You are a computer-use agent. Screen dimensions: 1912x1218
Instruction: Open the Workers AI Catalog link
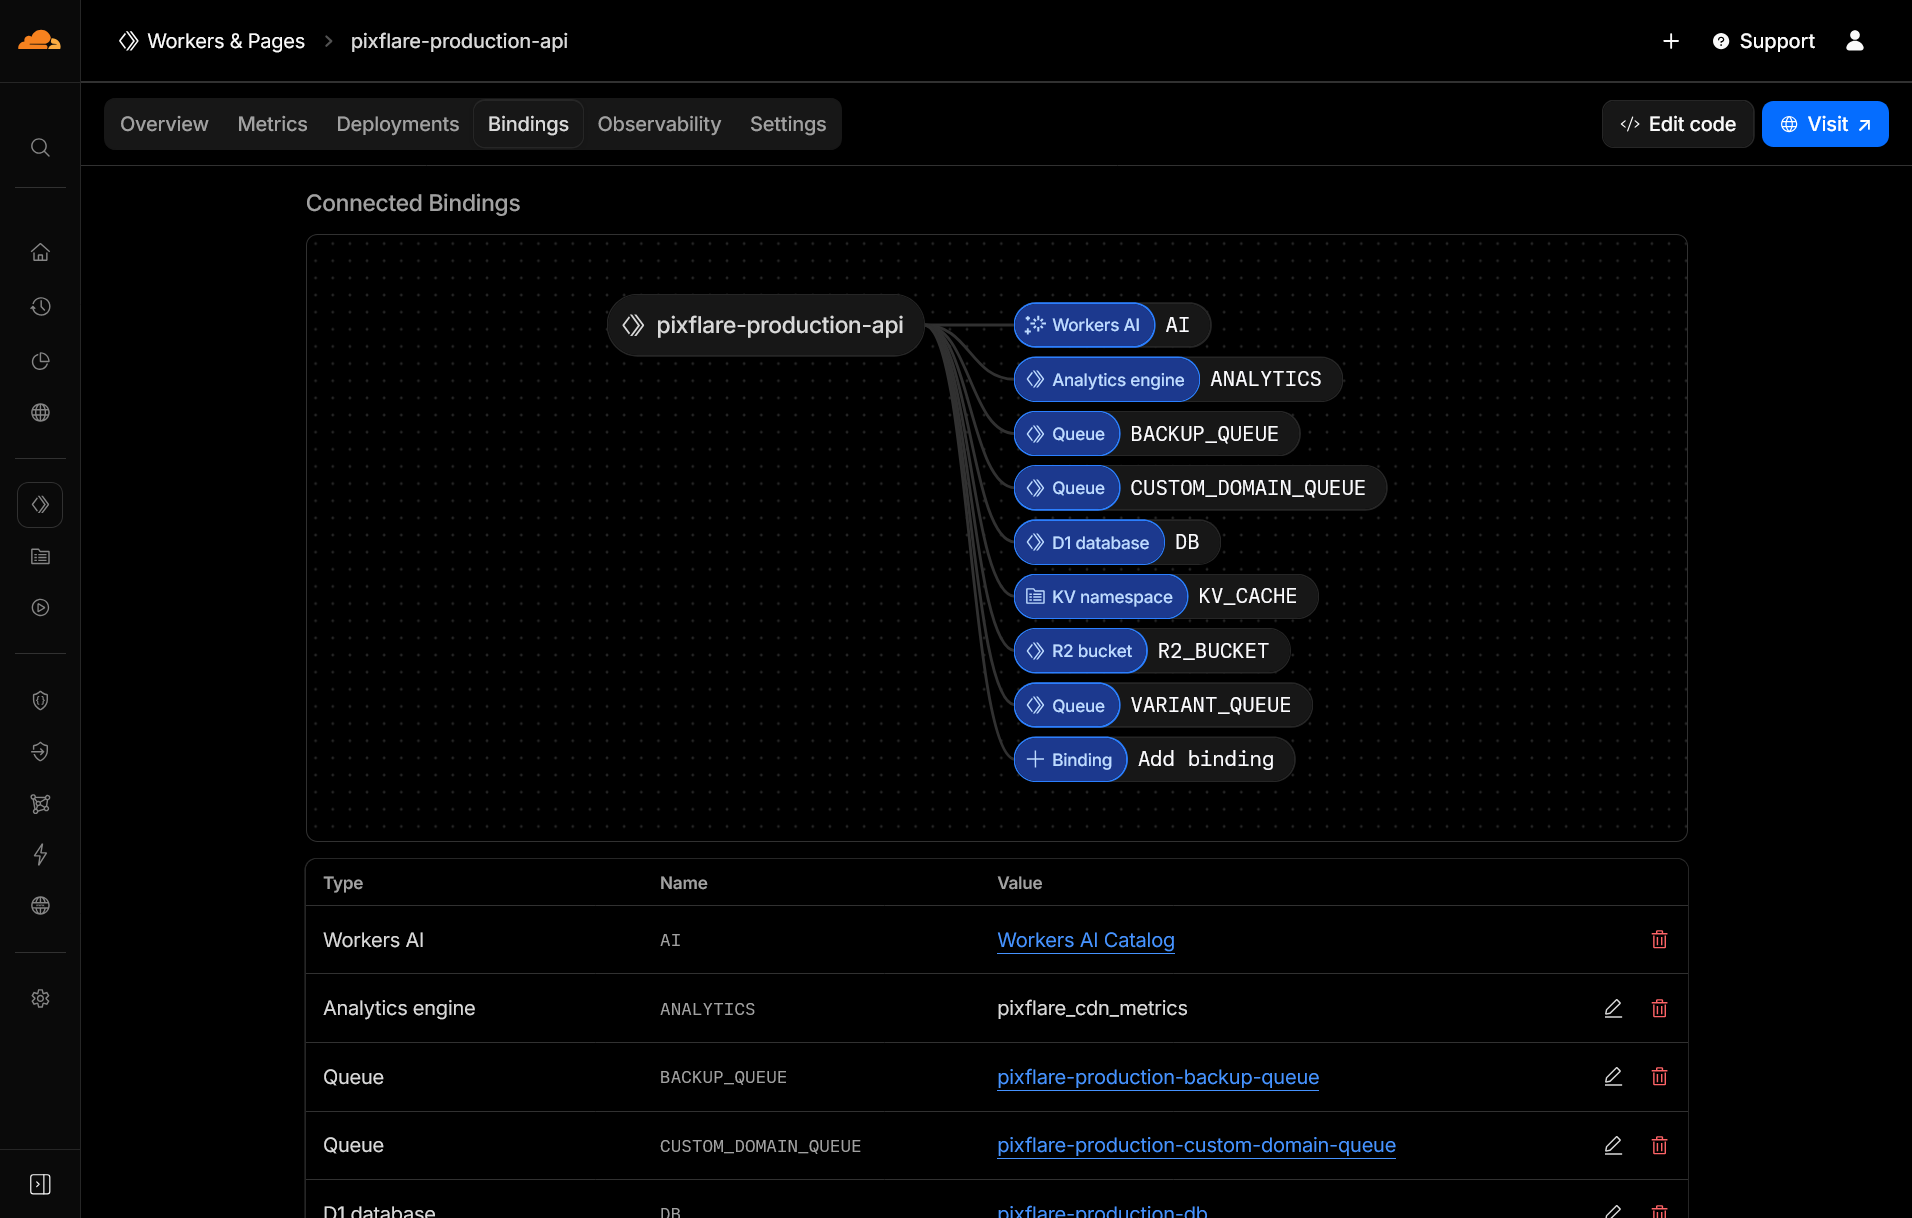click(1085, 940)
